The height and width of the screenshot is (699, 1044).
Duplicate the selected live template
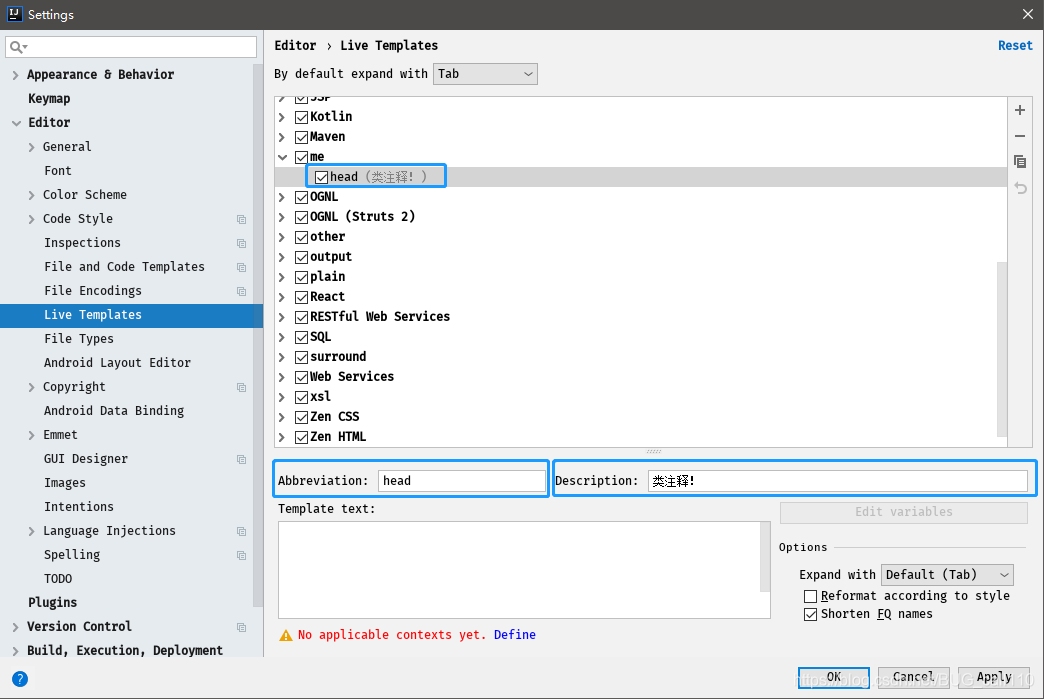pyautogui.click(x=1019, y=161)
